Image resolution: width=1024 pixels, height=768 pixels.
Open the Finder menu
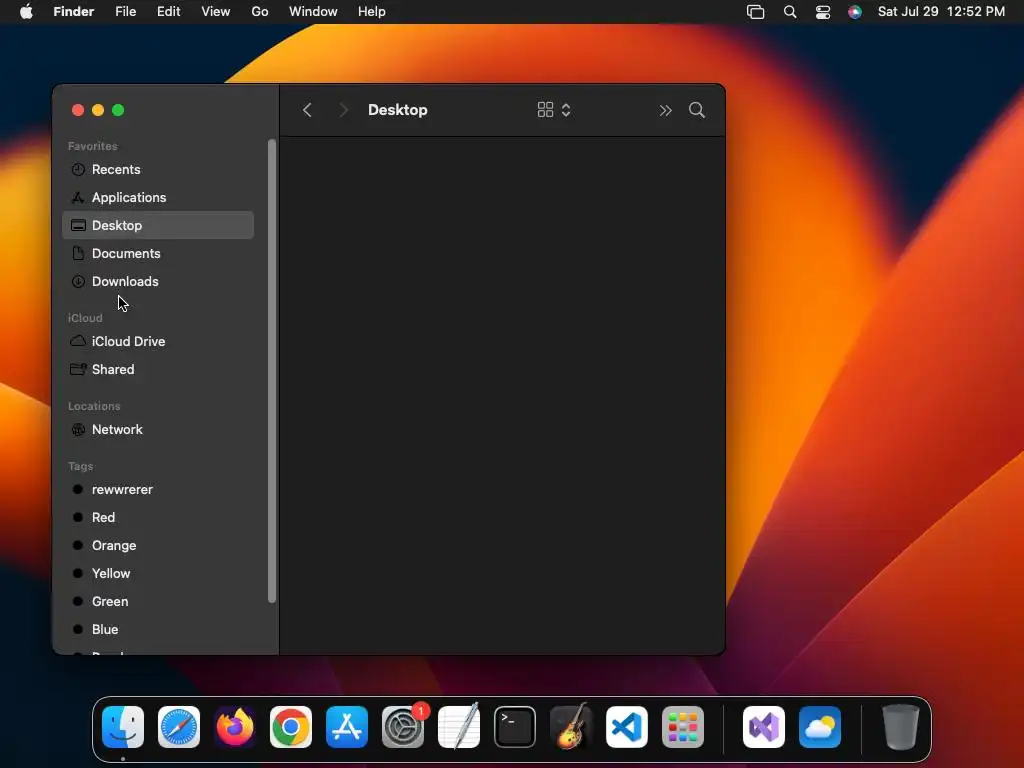coord(74,12)
